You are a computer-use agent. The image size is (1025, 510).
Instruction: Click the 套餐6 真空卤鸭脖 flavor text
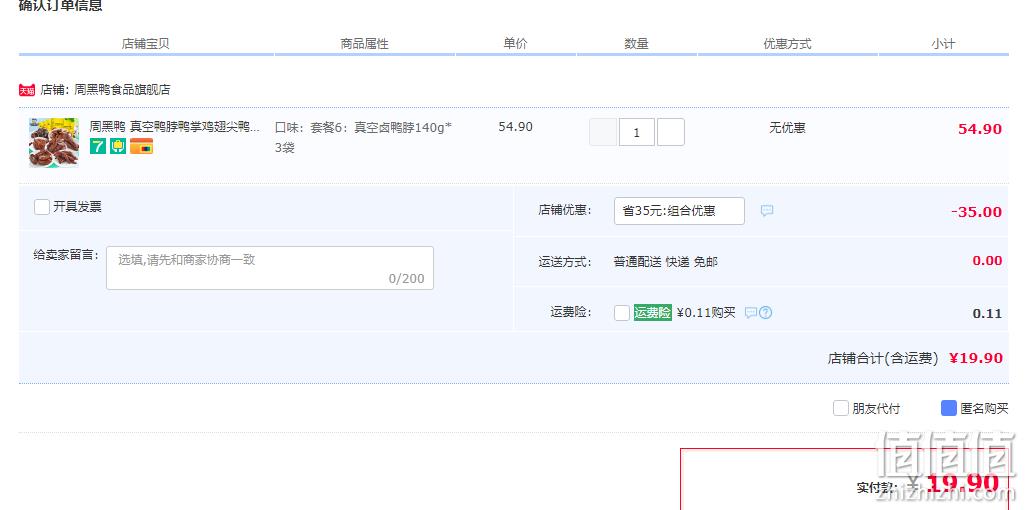(x=363, y=137)
